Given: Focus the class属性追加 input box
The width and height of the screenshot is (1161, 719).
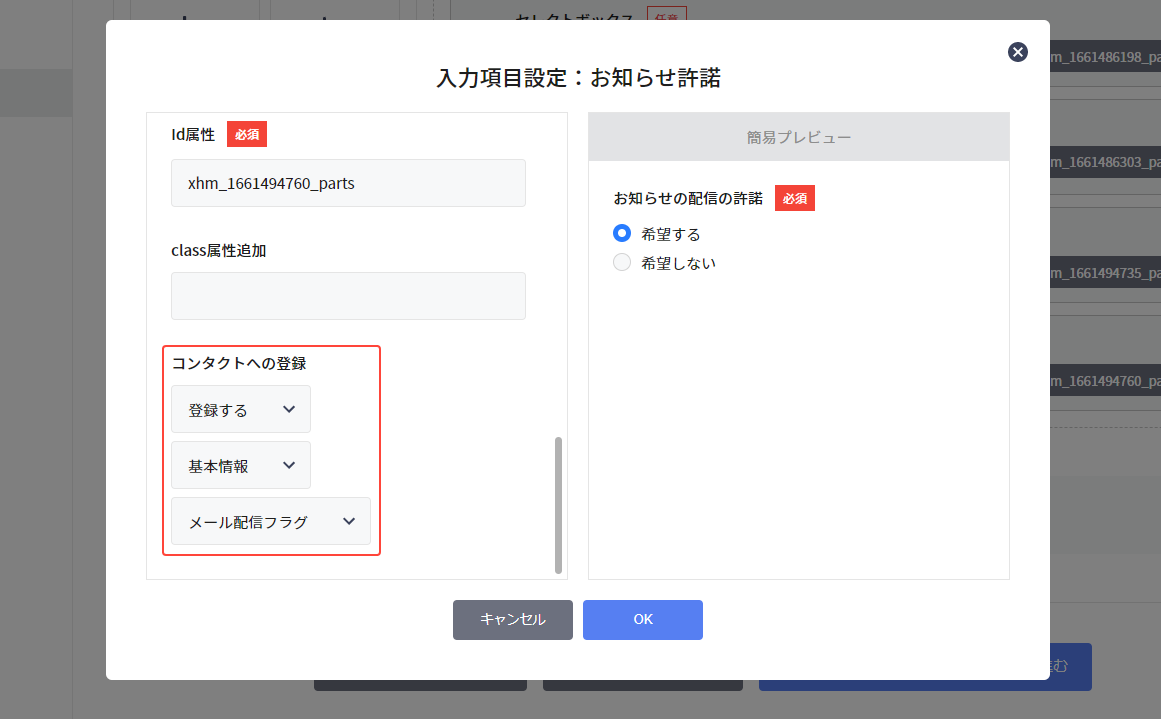Looking at the screenshot, I should [348, 296].
